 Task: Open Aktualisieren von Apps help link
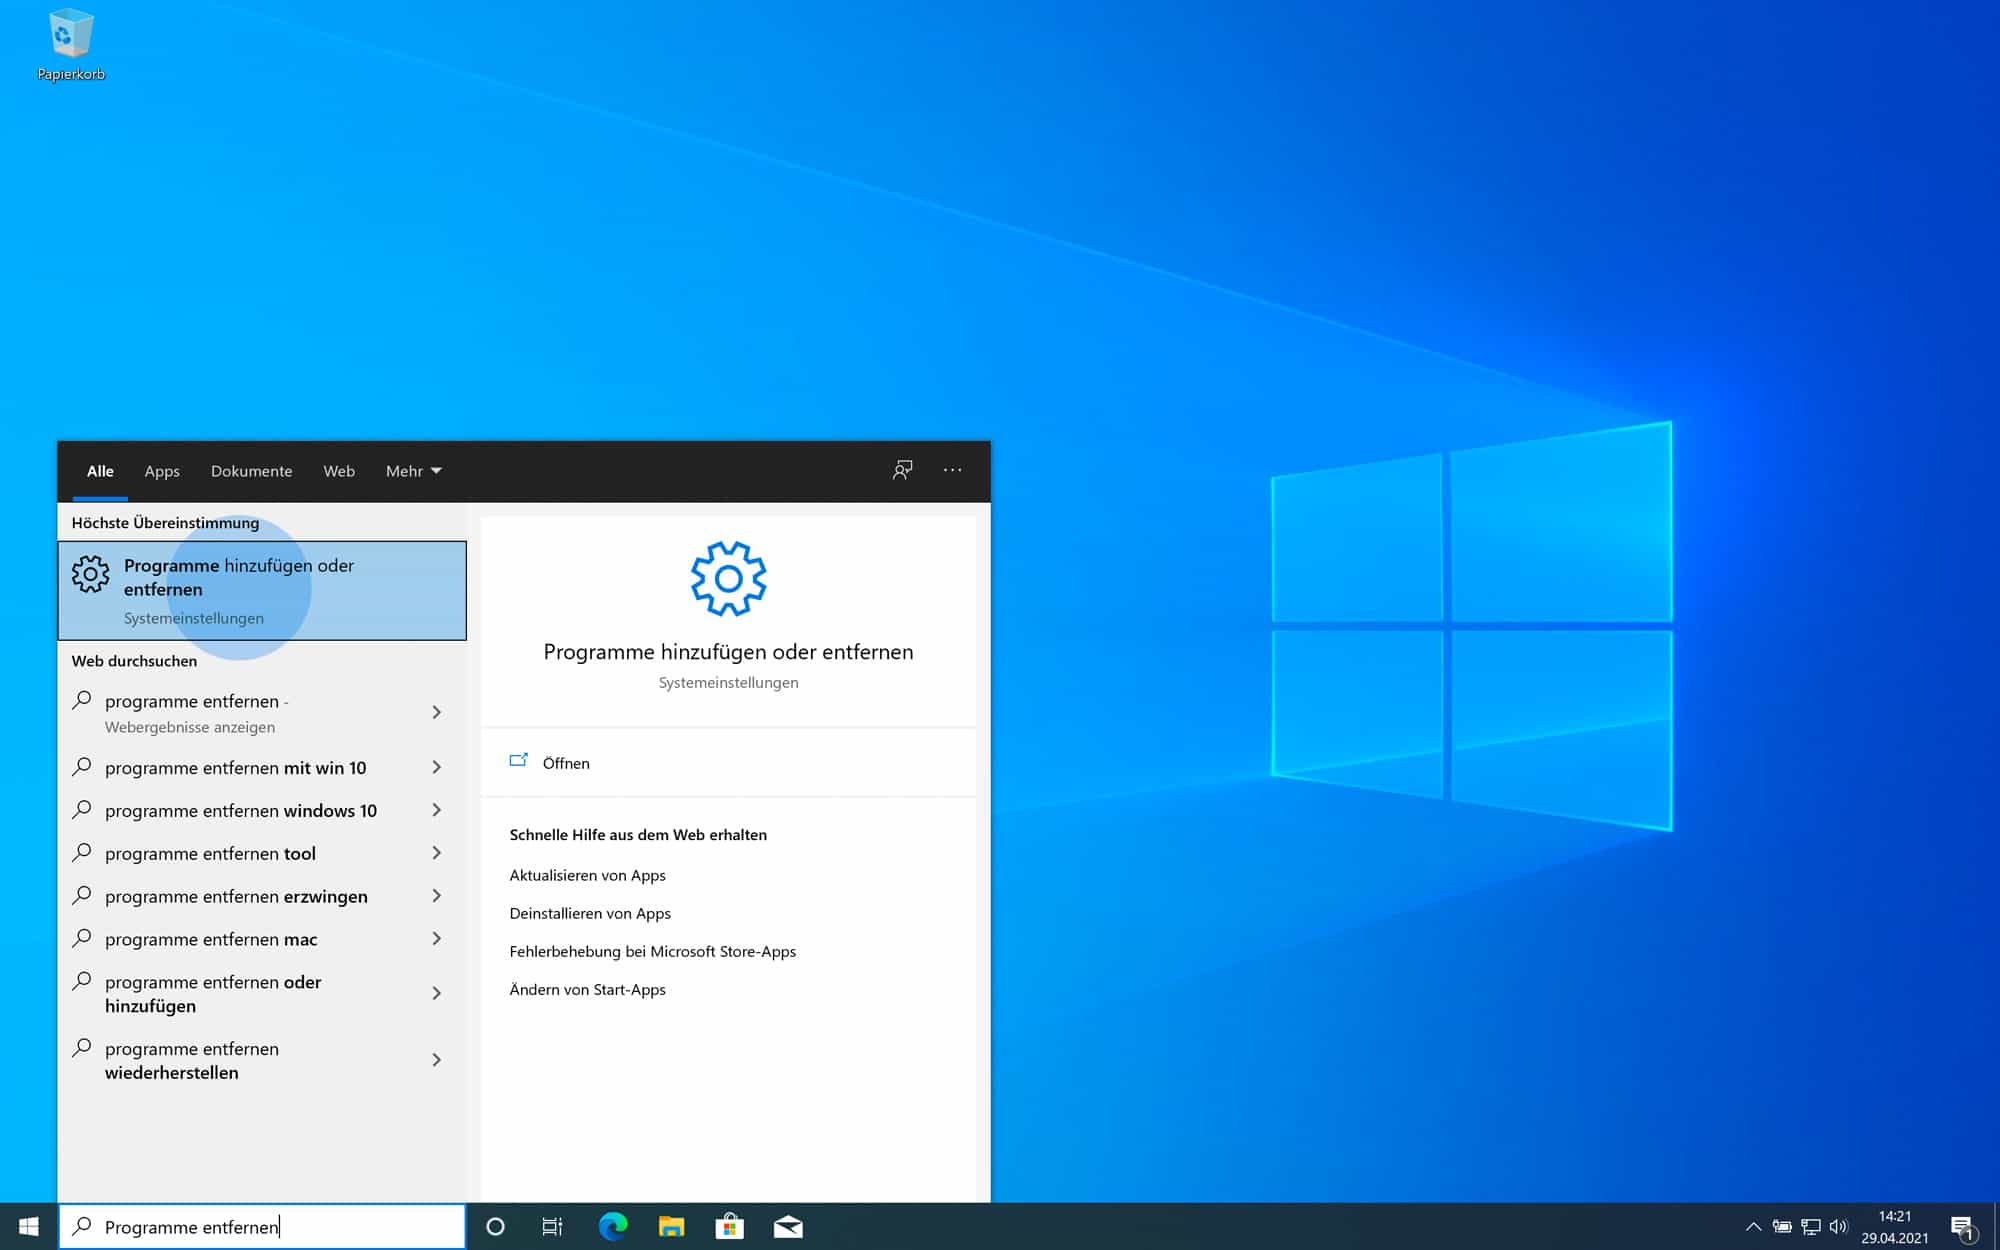pyautogui.click(x=587, y=875)
